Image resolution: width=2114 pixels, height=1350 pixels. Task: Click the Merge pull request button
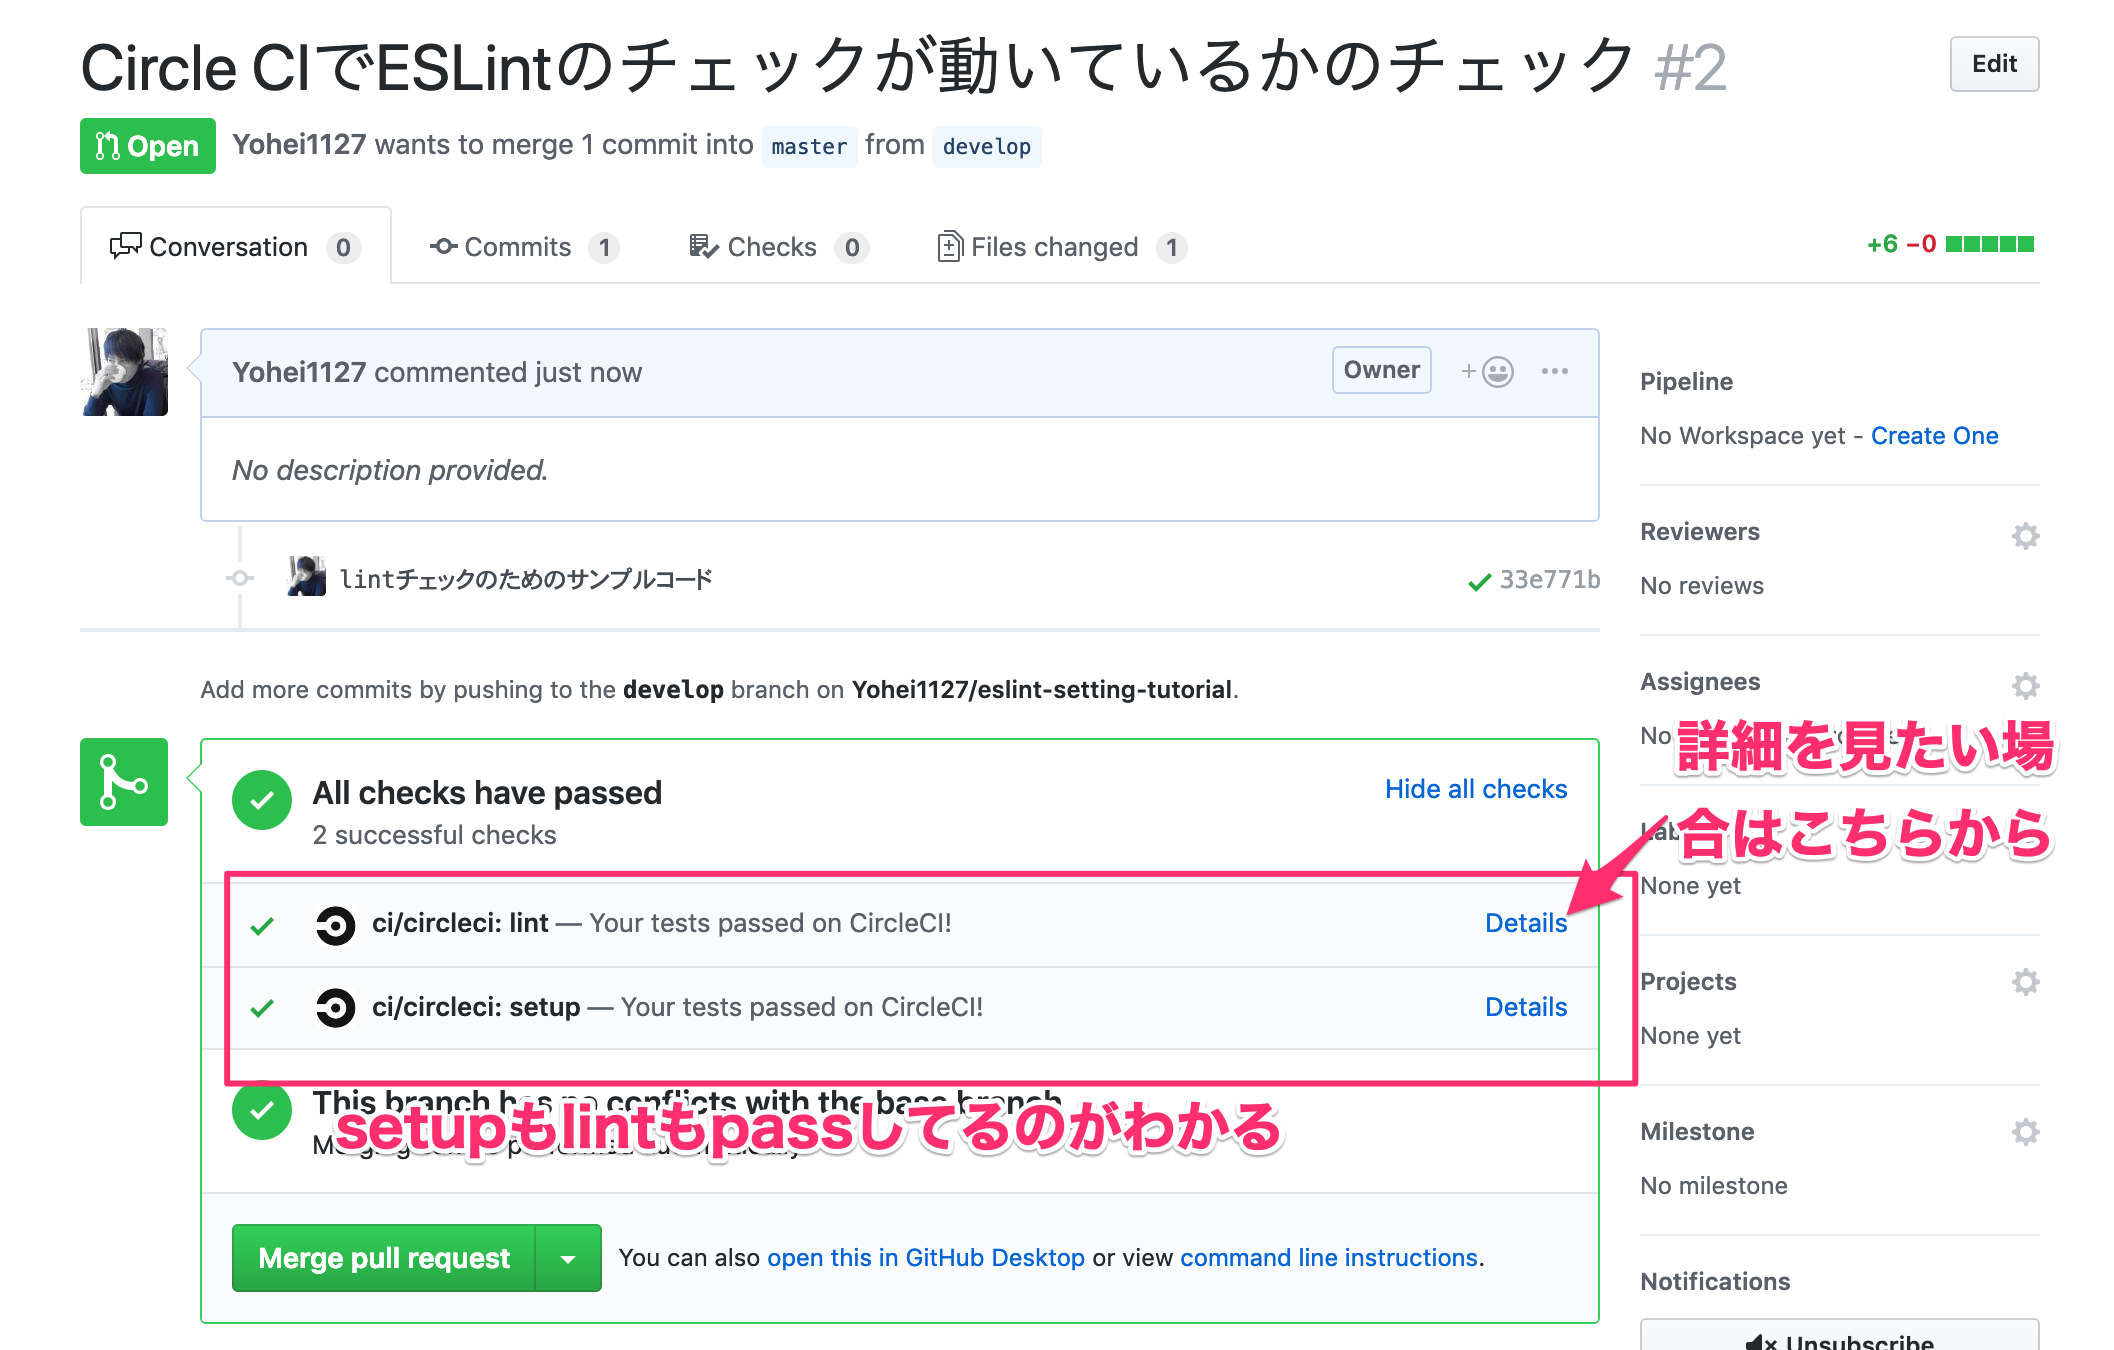coord(384,1258)
